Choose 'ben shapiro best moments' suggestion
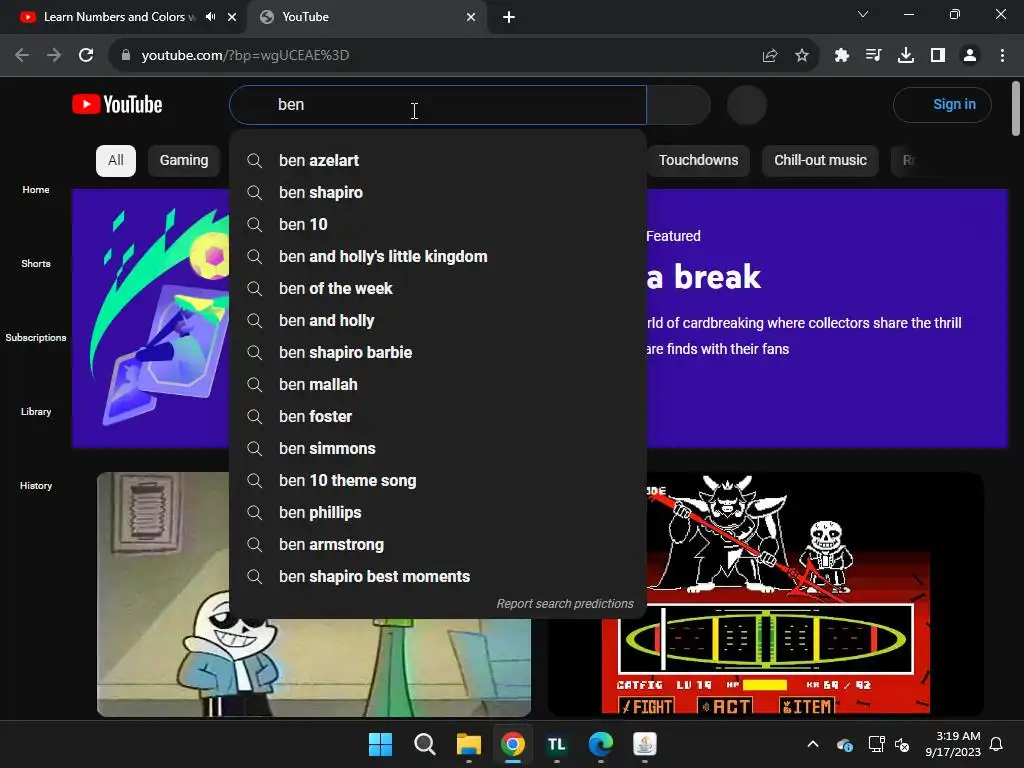Screen dimensions: 1024x768 tap(438, 577)
